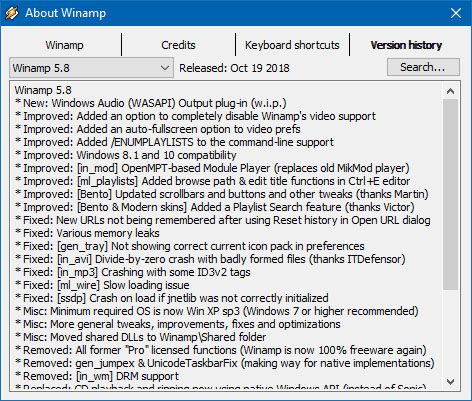Screen dimensions: 472x401
Task: Click the [Bento] Updated scrollbars line
Action: (222, 194)
